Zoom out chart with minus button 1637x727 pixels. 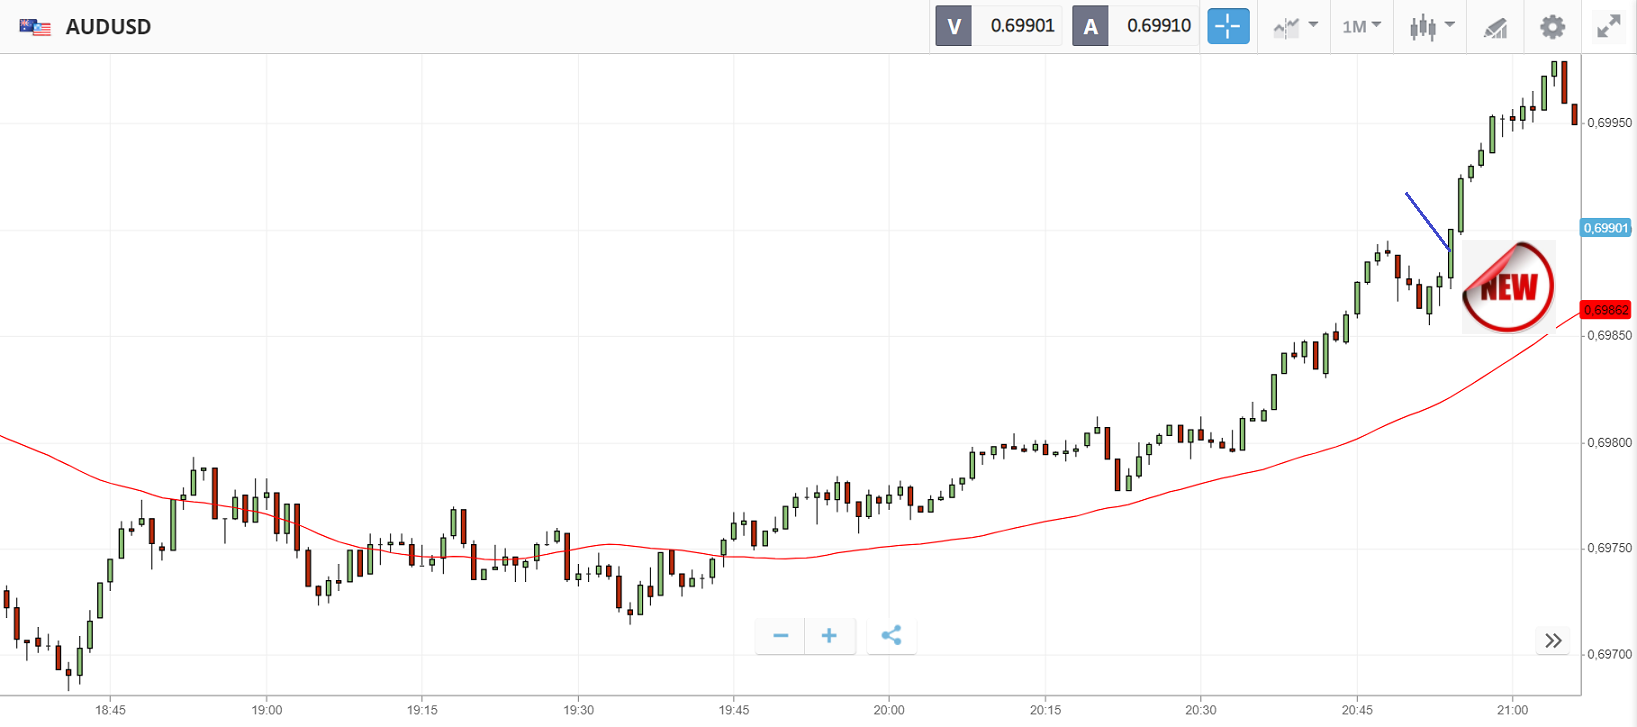(x=781, y=636)
